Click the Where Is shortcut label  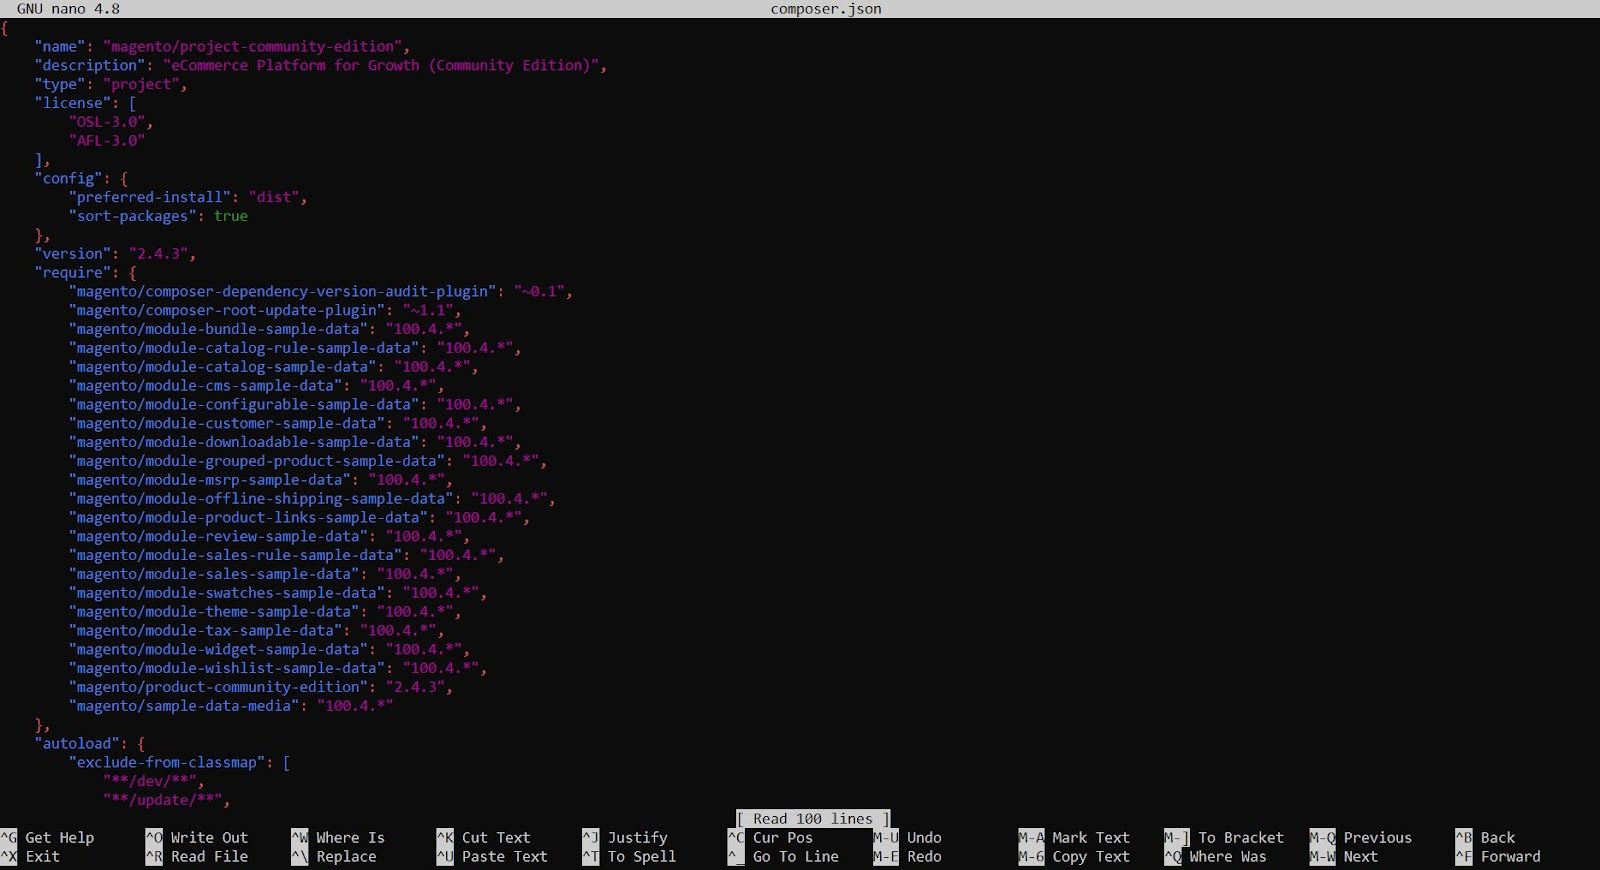[350, 838]
